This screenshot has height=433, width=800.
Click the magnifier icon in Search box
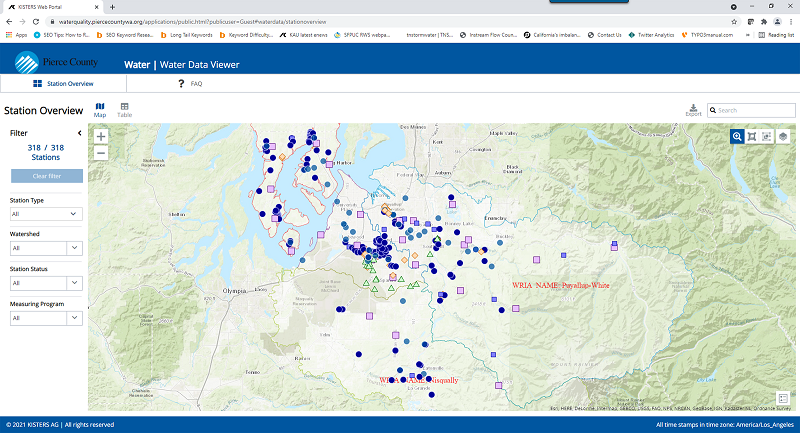point(713,110)
